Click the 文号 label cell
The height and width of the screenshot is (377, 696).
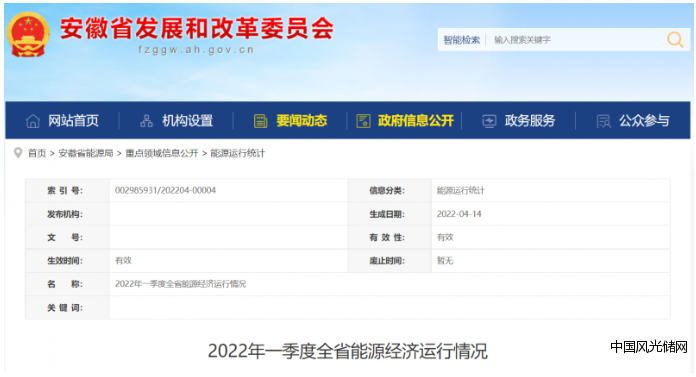67,237
